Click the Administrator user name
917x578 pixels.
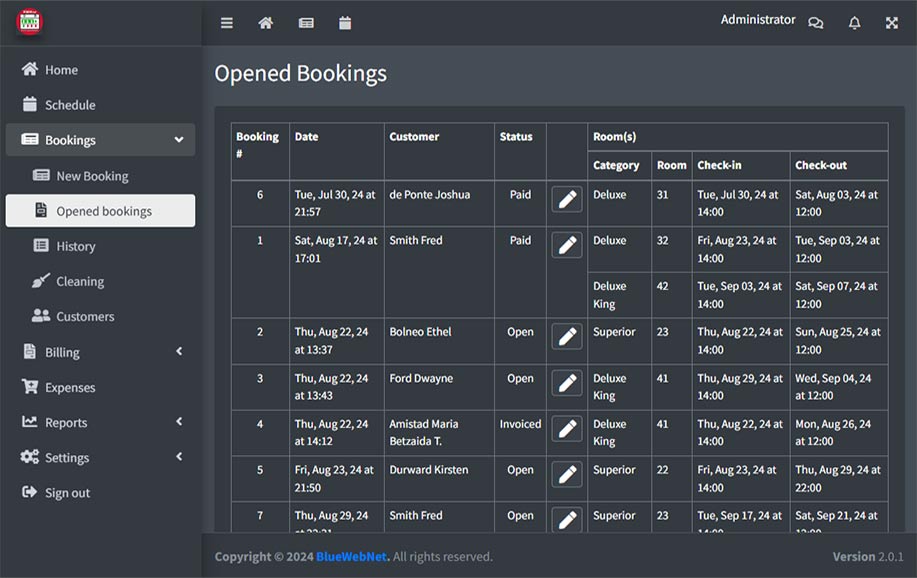(757, 20)
